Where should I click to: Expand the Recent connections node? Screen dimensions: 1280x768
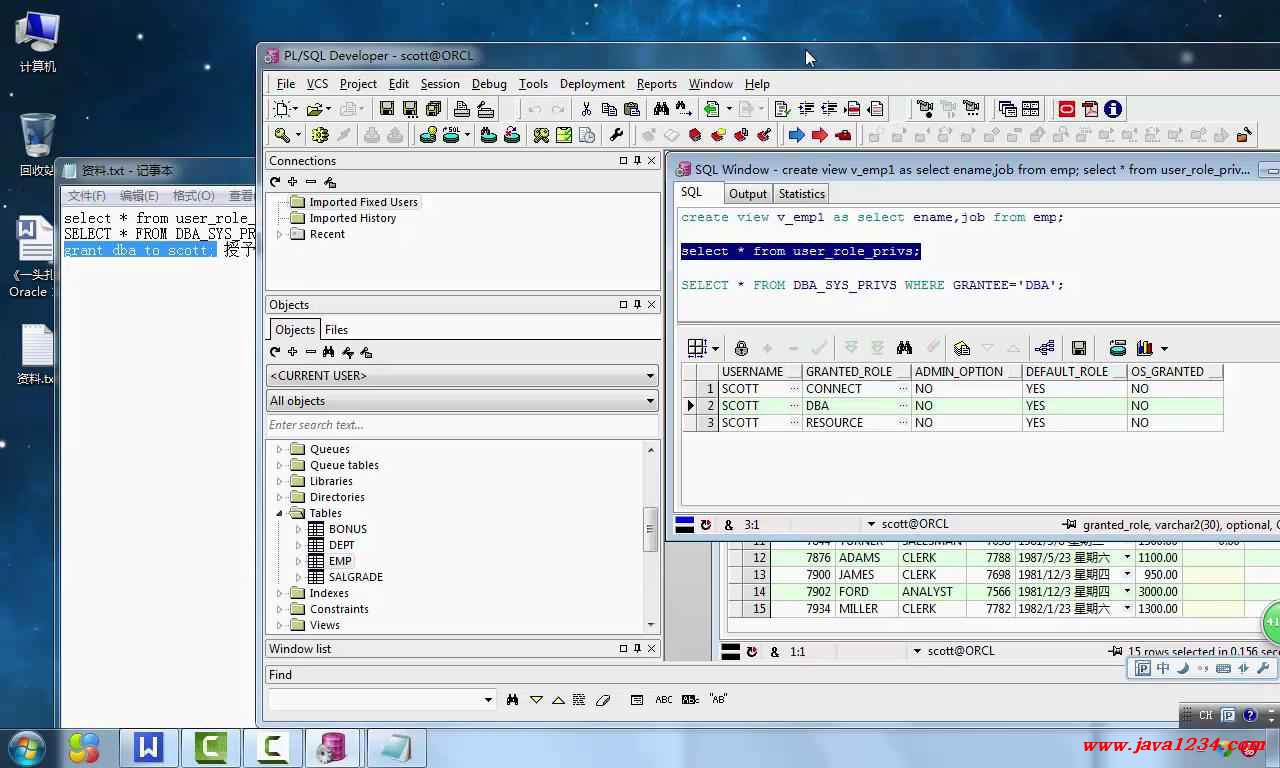pyautogui.click(x=280, y=234)
